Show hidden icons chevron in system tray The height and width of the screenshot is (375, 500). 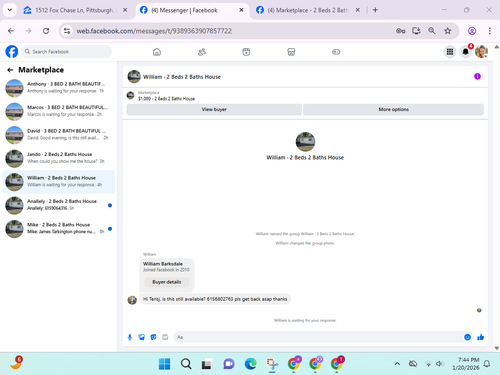[x=397, y=364]
